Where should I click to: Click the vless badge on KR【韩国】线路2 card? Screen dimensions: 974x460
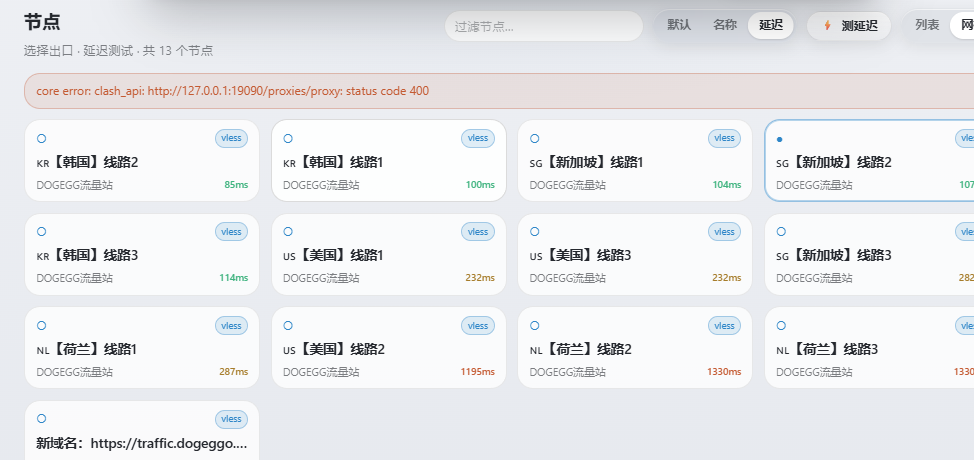point(231,138)
